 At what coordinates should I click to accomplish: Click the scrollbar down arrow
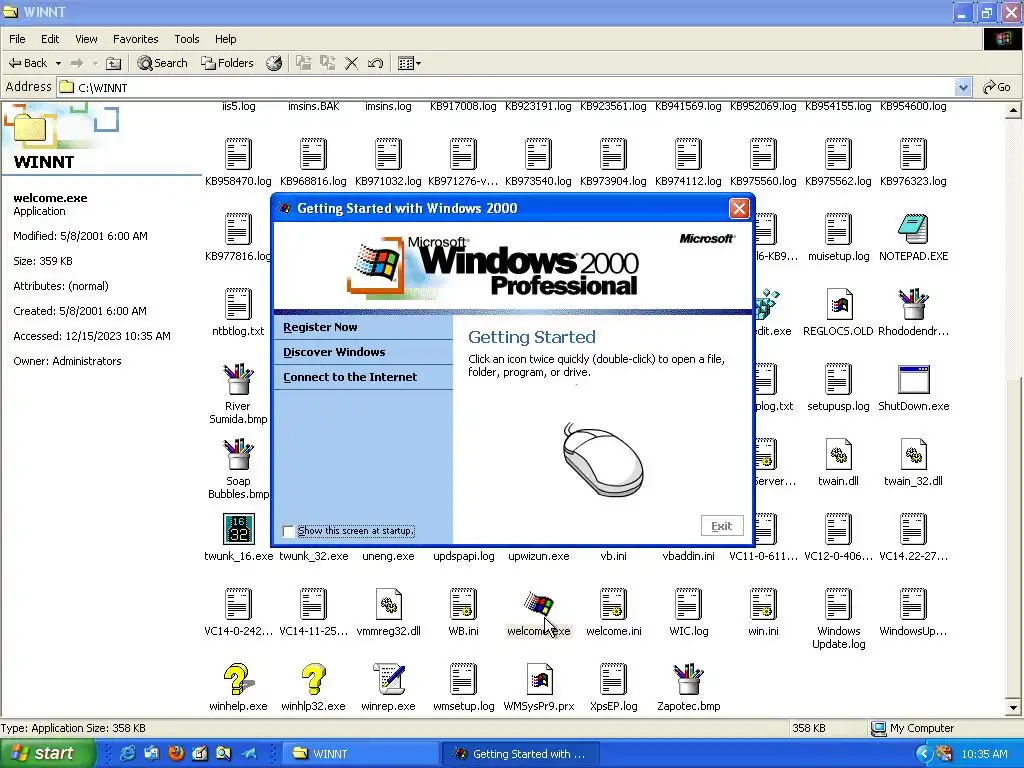[1013, 707]
